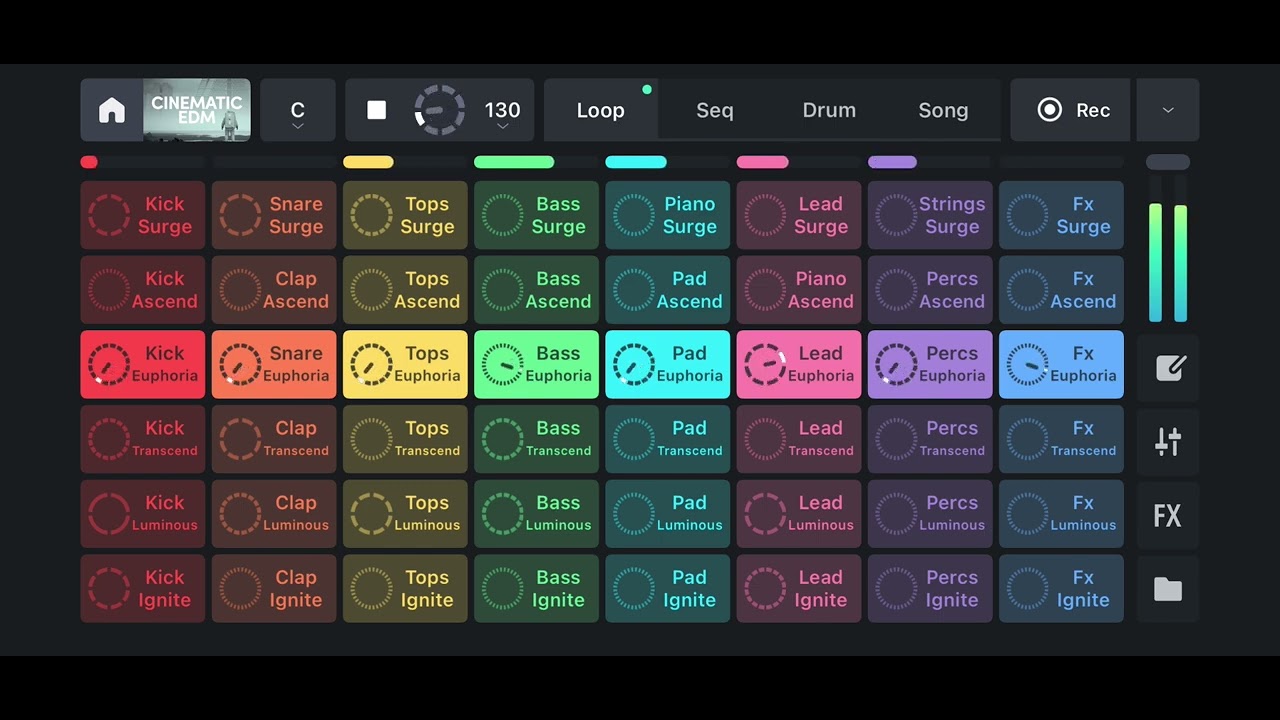1280x720 pixels.
Task: Play the Clap Ignite loop
Action: click(x=274, y=589)
